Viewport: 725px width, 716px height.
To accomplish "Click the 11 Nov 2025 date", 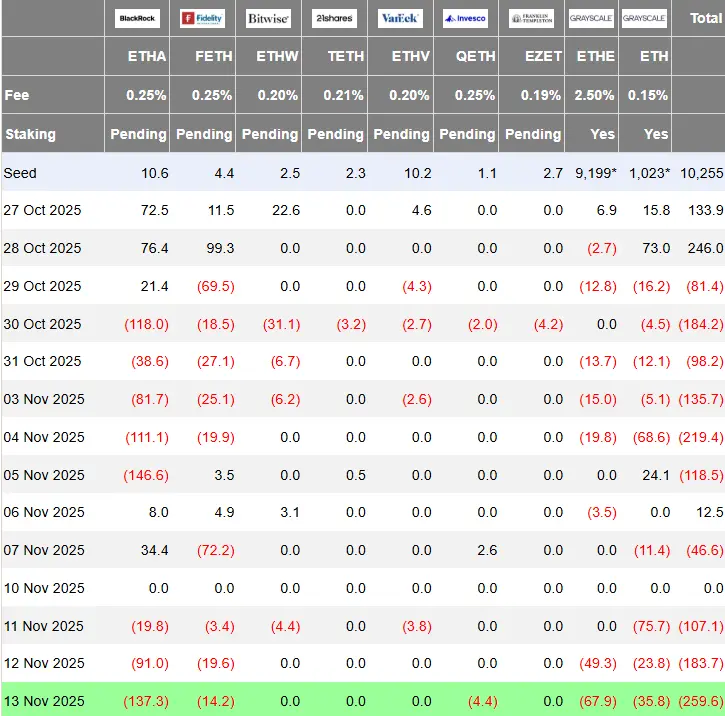I will (x=44, y=626).
